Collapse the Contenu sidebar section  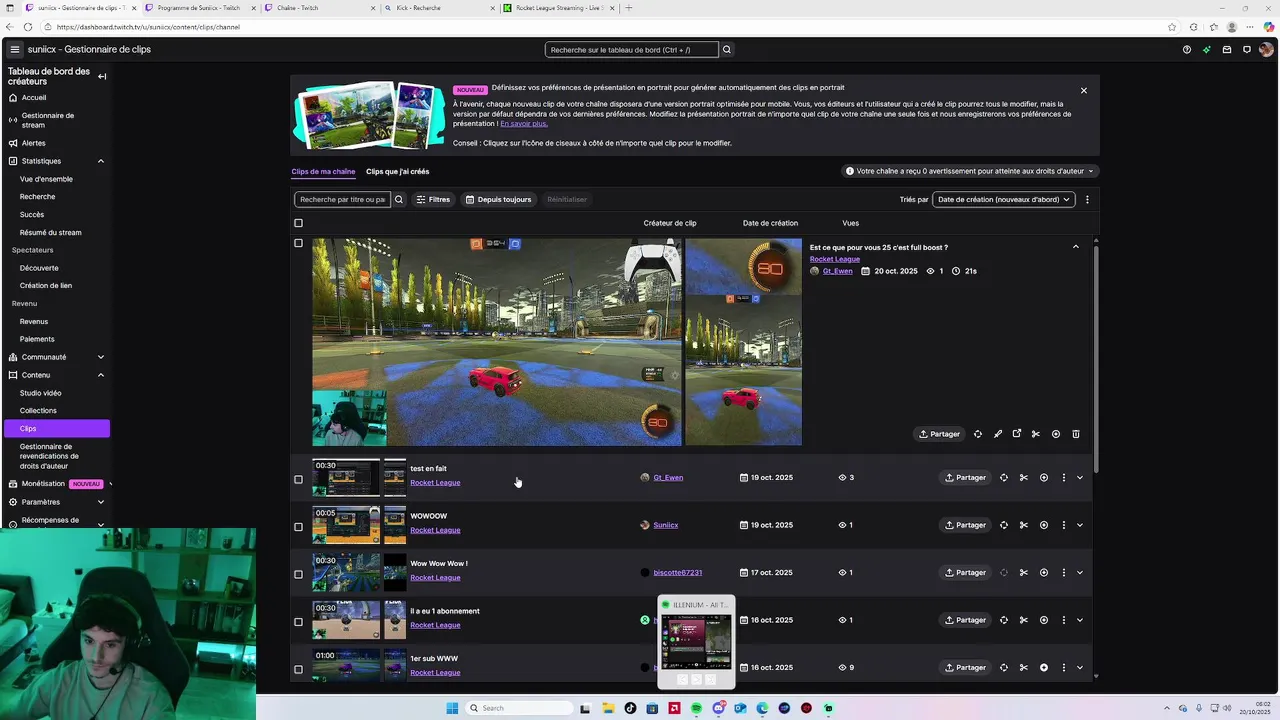point(101,375)
